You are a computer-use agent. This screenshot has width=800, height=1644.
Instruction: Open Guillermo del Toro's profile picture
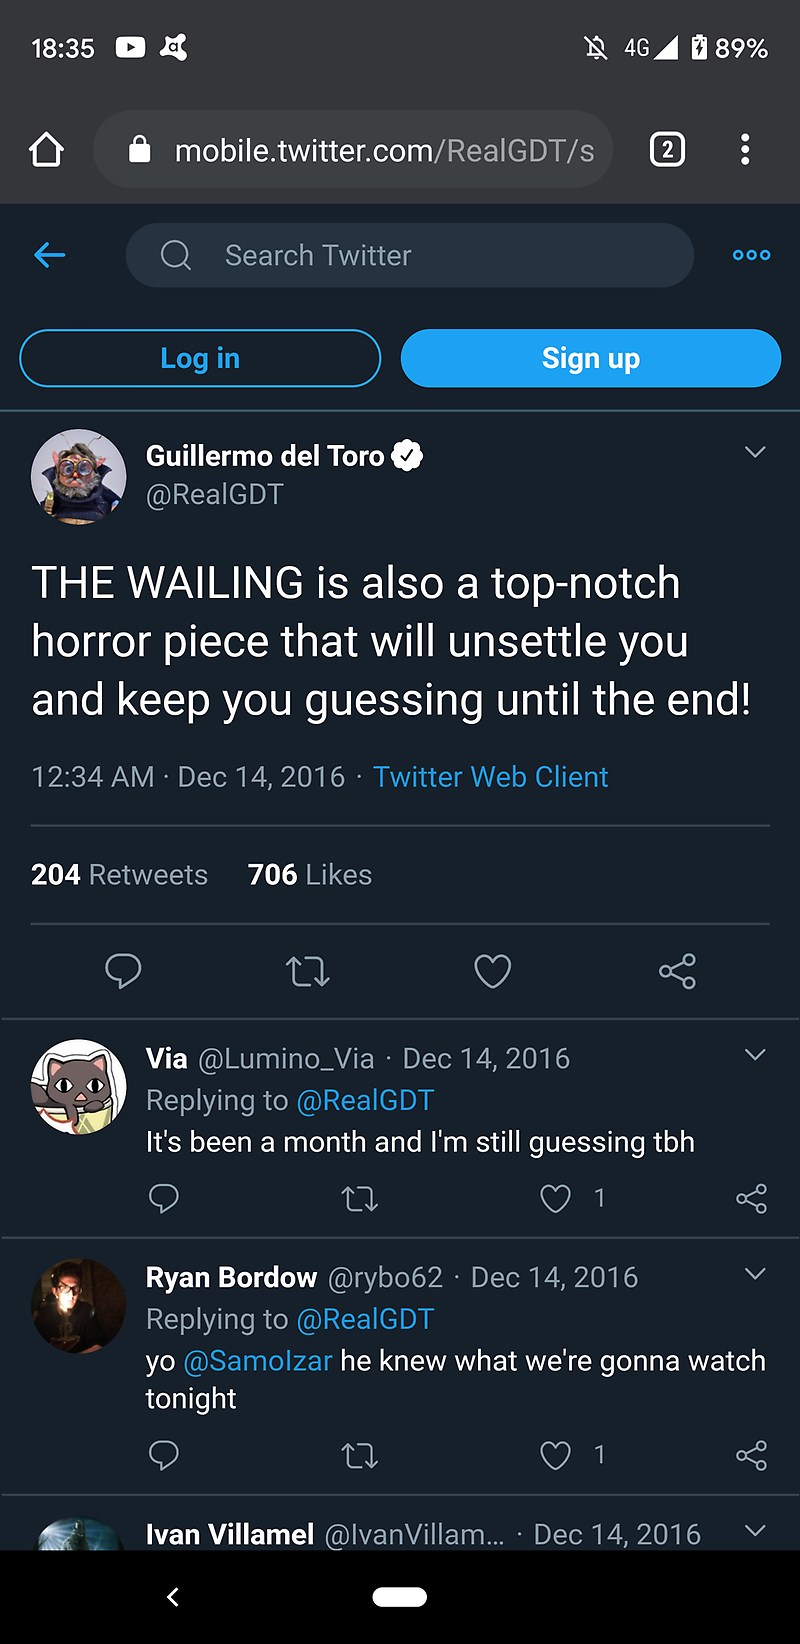79,476
